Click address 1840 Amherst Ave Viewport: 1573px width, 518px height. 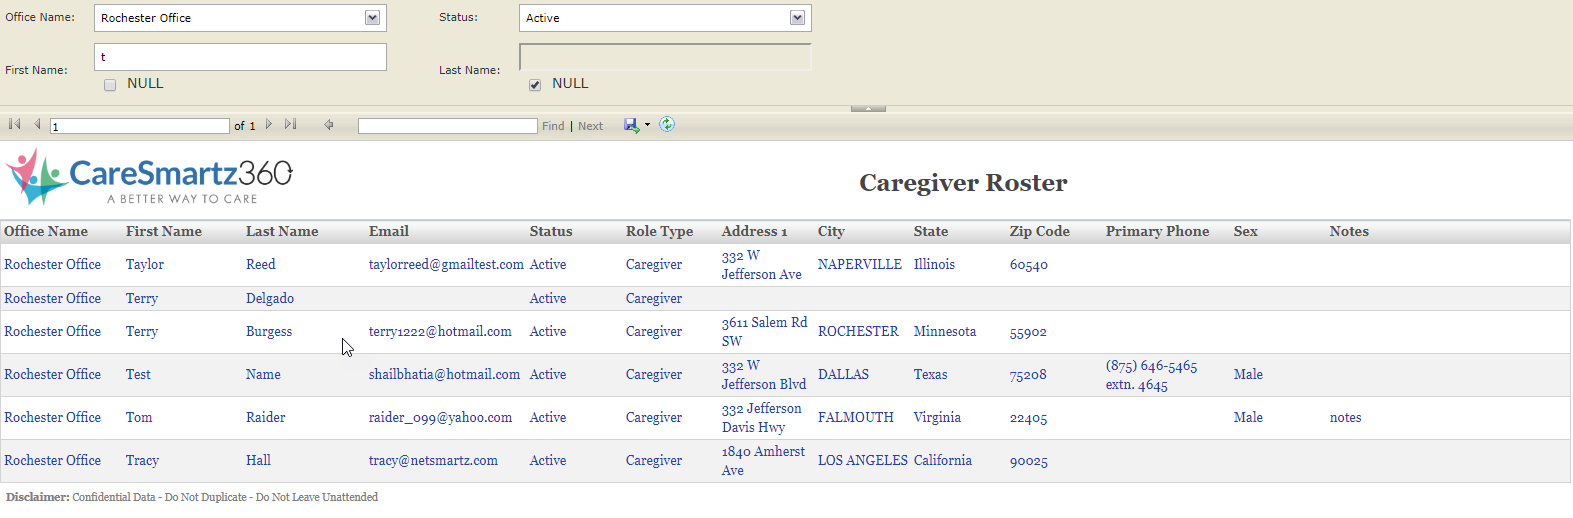pos(763,461)
